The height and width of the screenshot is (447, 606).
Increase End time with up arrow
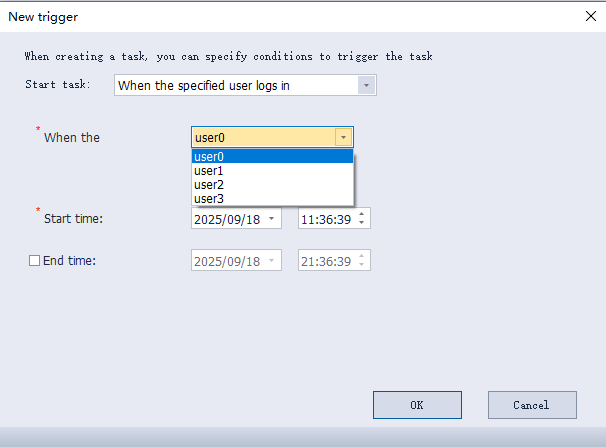point(362,256)
